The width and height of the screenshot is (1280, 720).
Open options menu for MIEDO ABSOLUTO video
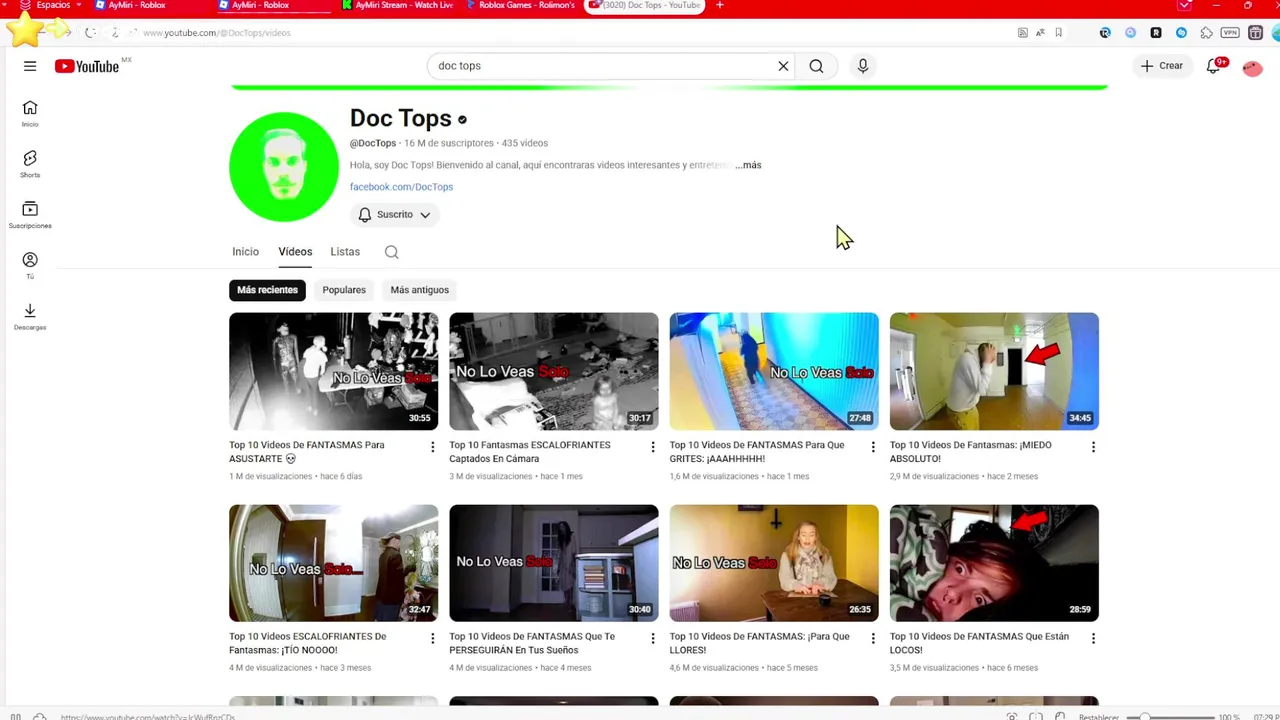click(1093, 447)
